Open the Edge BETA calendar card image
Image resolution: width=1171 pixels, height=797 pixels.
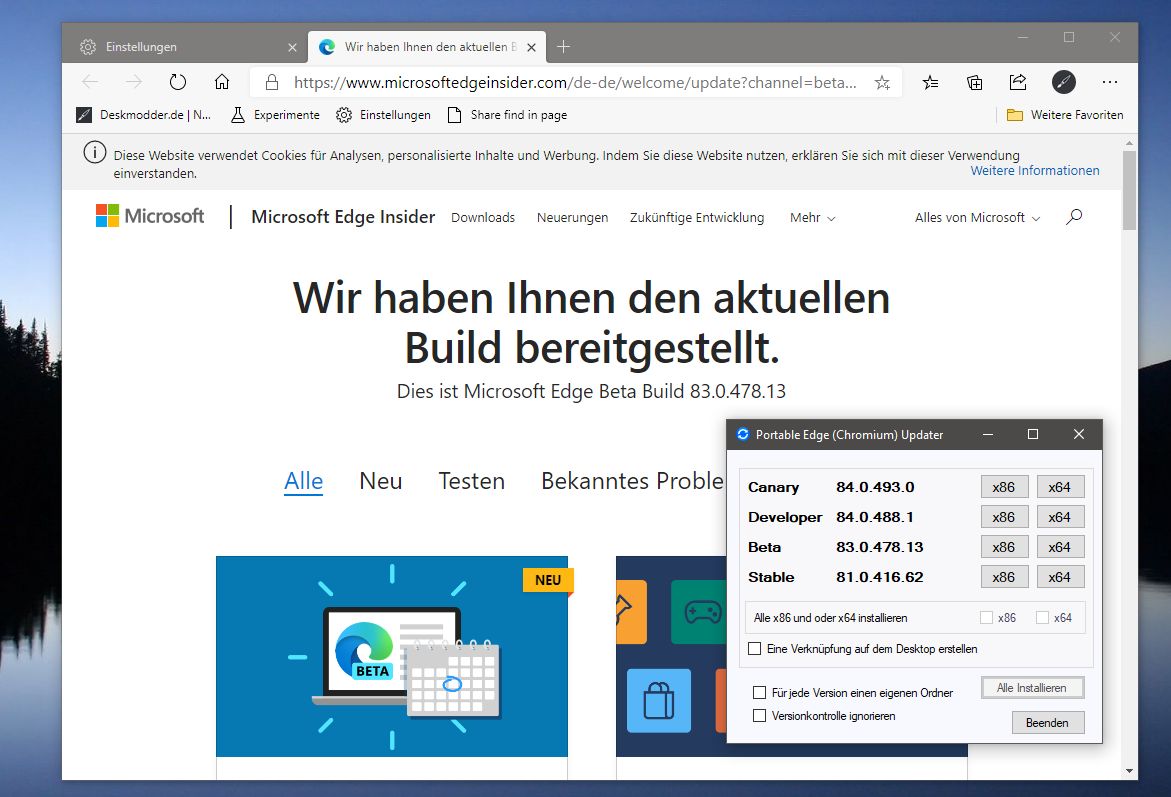[392, 656]
